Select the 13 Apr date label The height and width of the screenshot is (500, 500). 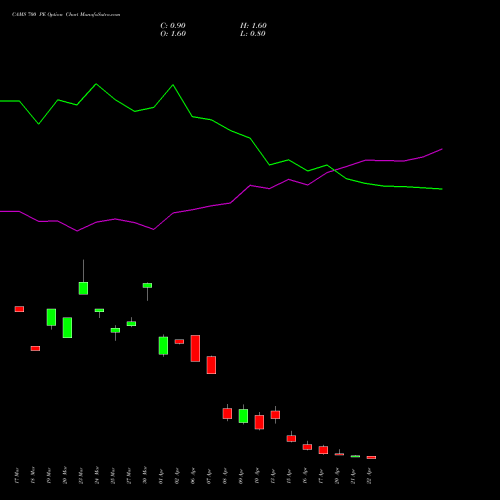[x=273, y=476]
